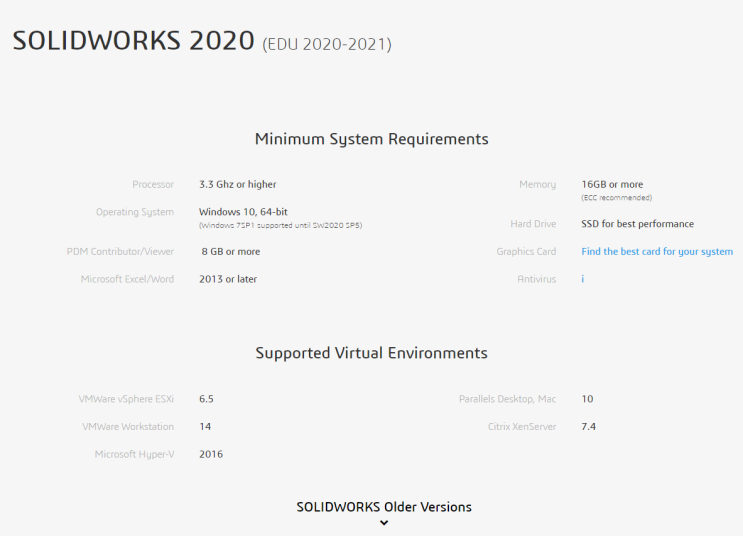
Task: Open the 'Find the best card for your system' link
Action: (657, 252)
